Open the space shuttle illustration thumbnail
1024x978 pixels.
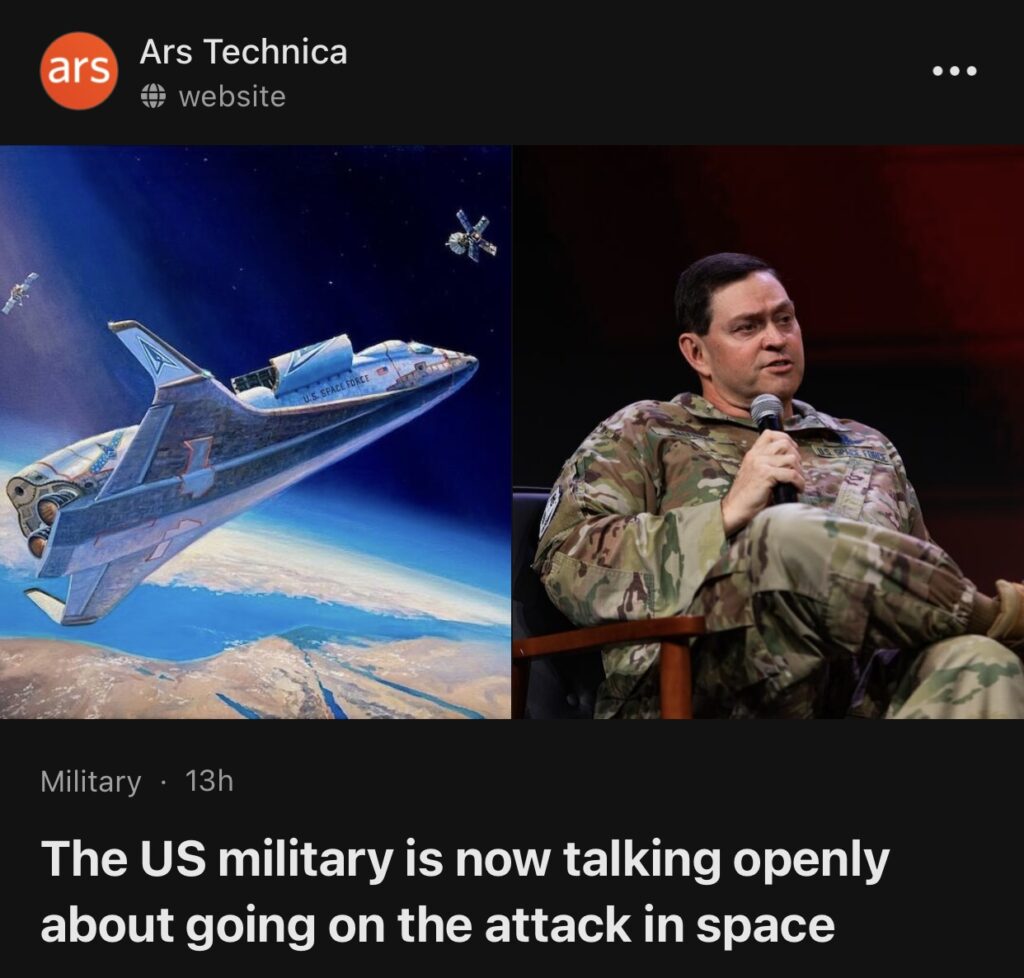(255, 432)
